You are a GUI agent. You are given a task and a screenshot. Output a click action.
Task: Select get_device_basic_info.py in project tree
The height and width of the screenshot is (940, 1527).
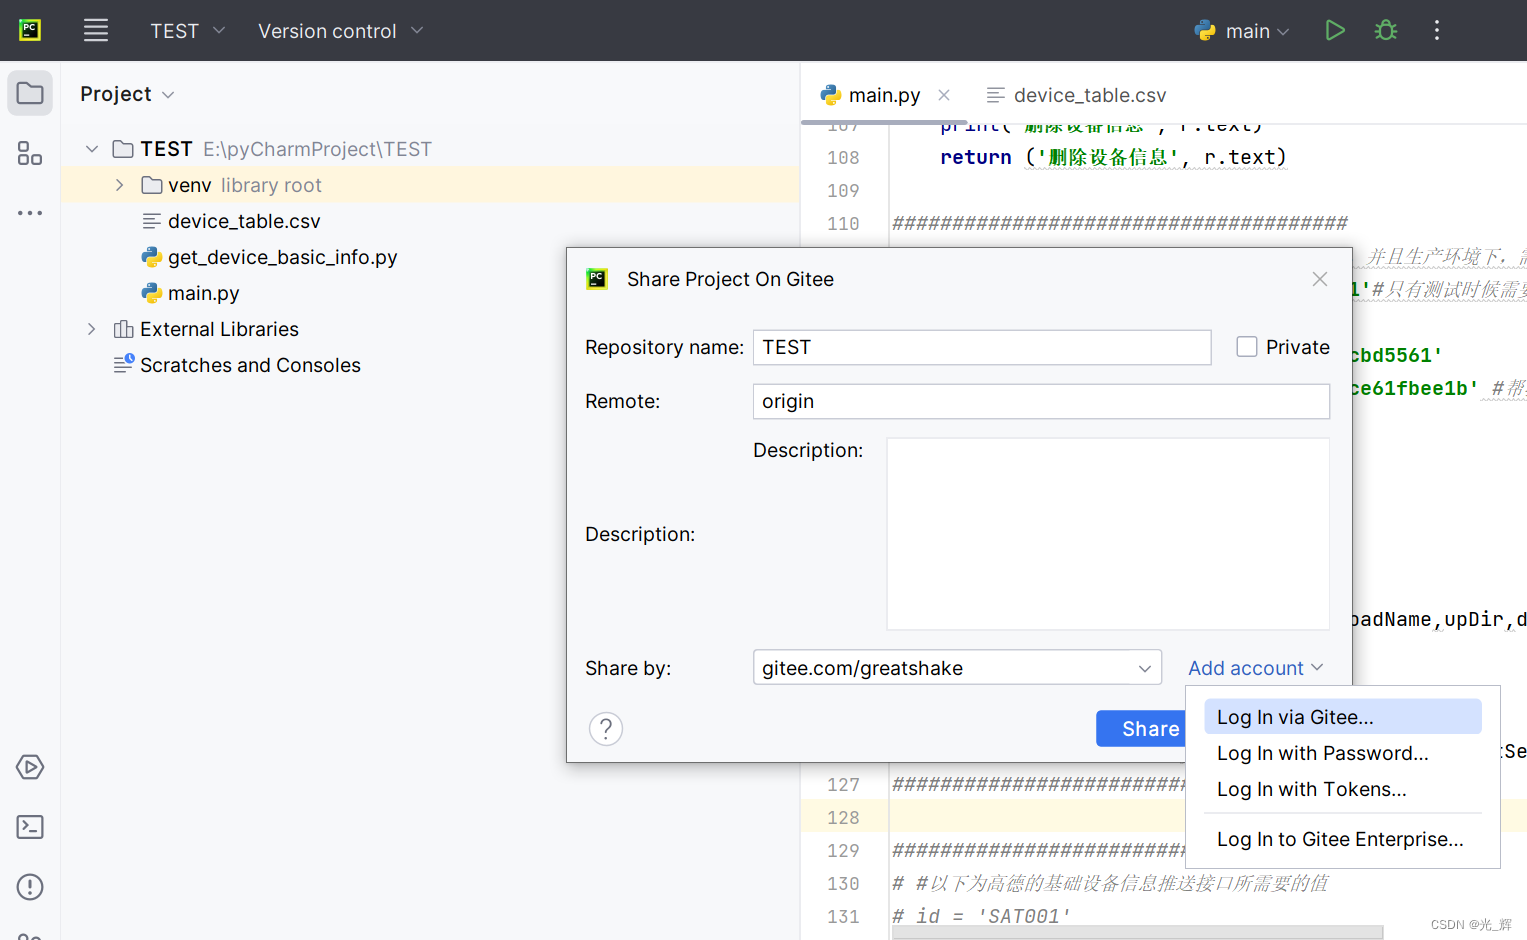point(282,257)
